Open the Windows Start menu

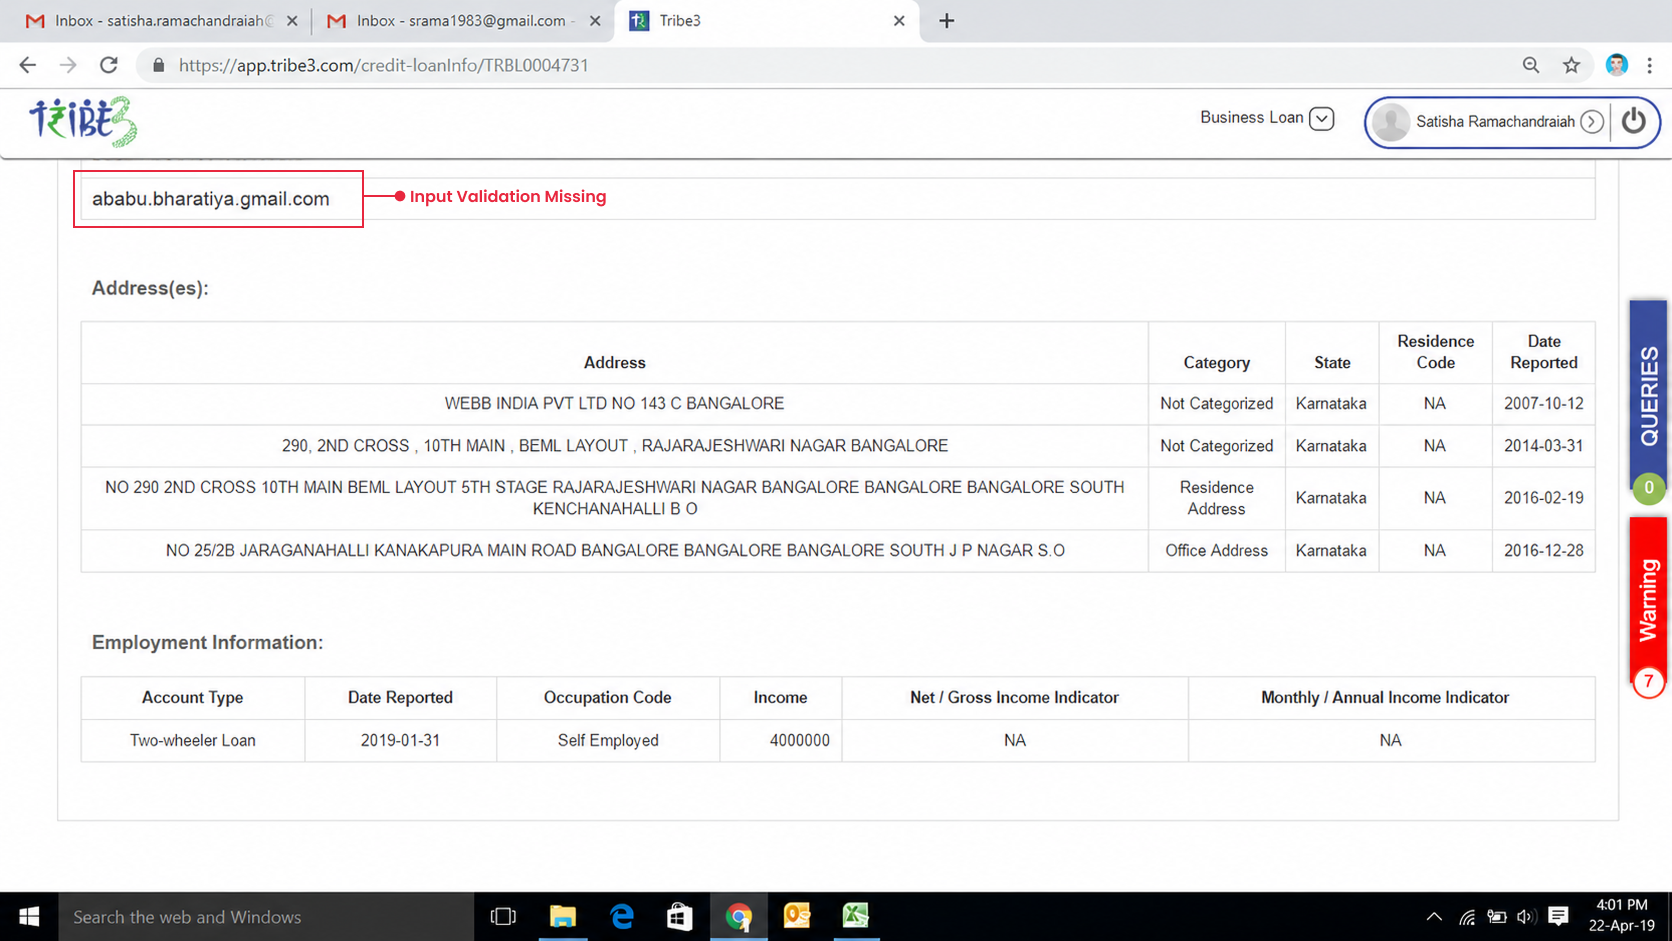tap(29, 916)
